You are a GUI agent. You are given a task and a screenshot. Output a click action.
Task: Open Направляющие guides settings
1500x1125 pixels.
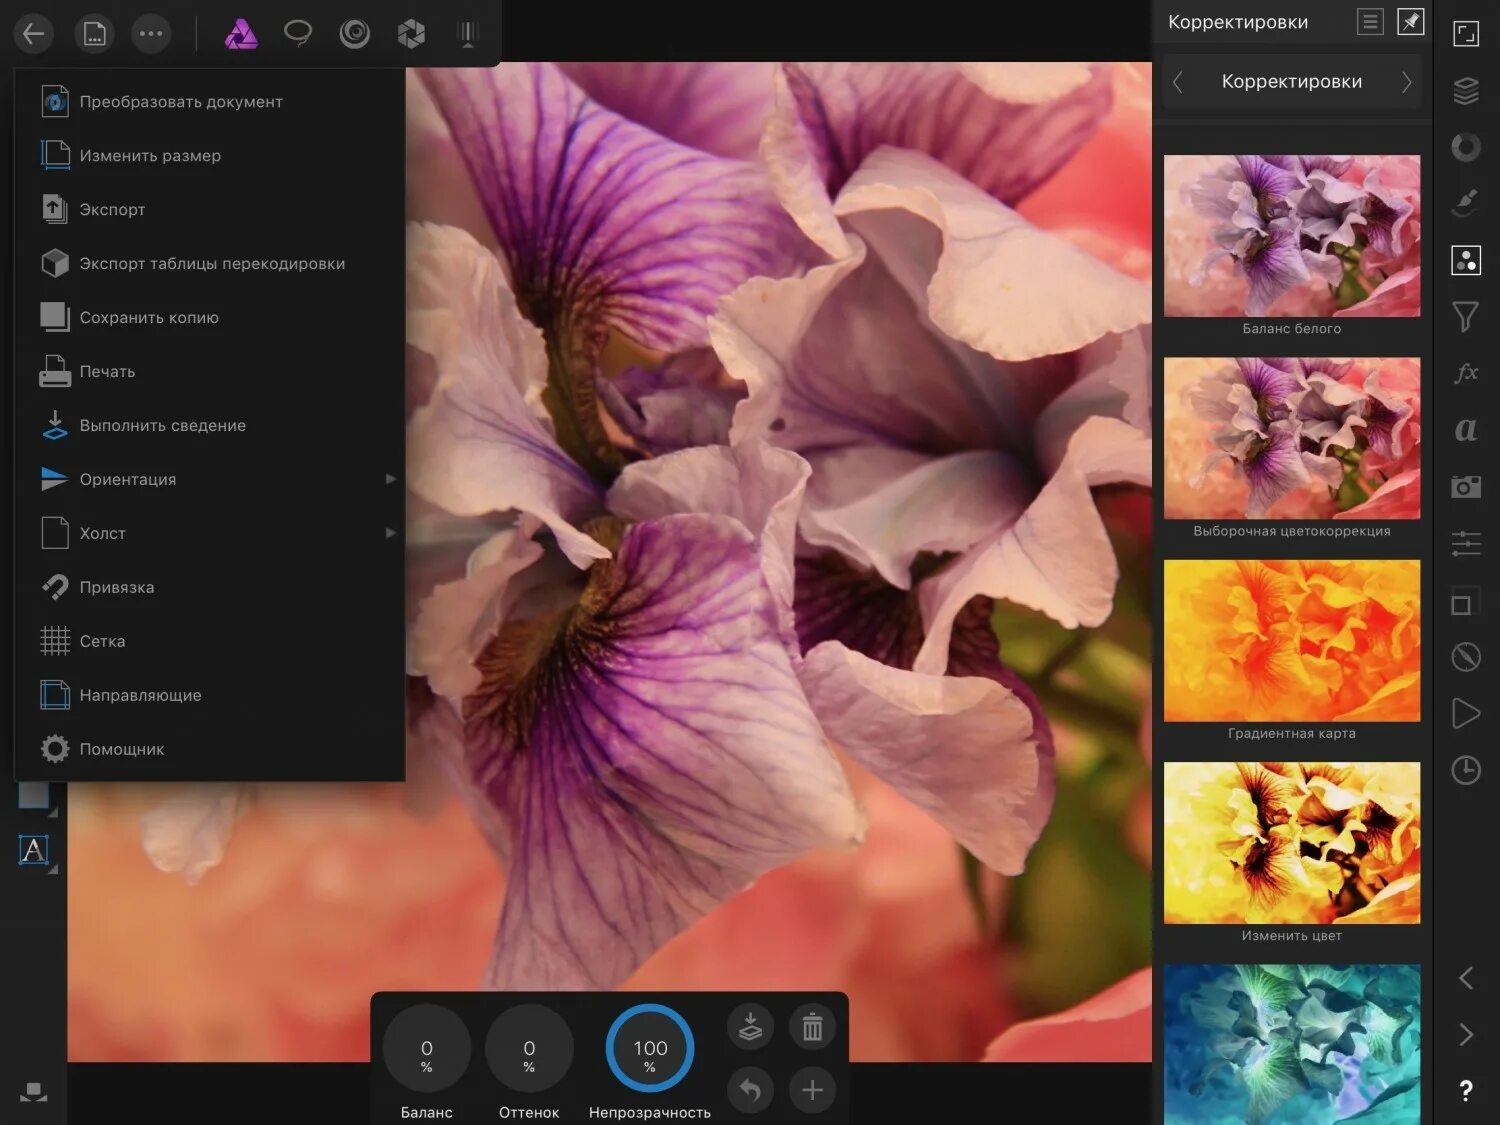pos(210,695)
